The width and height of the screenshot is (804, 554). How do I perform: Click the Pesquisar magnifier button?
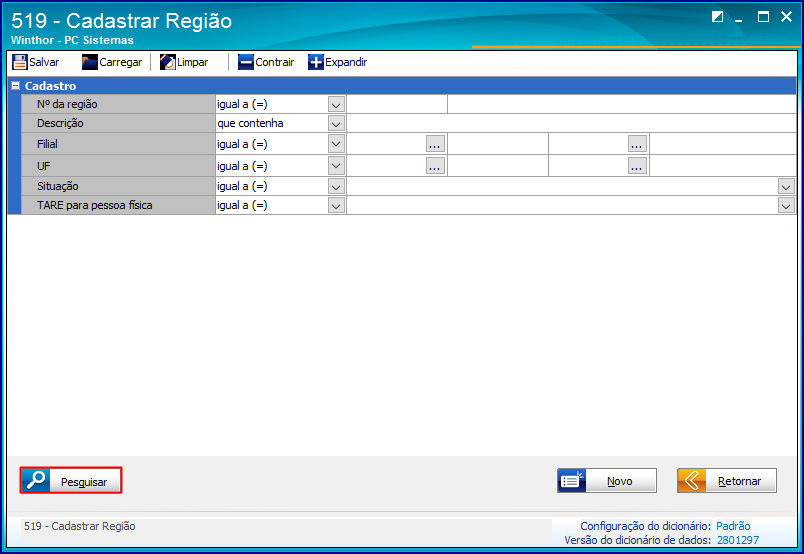(71, 481)
